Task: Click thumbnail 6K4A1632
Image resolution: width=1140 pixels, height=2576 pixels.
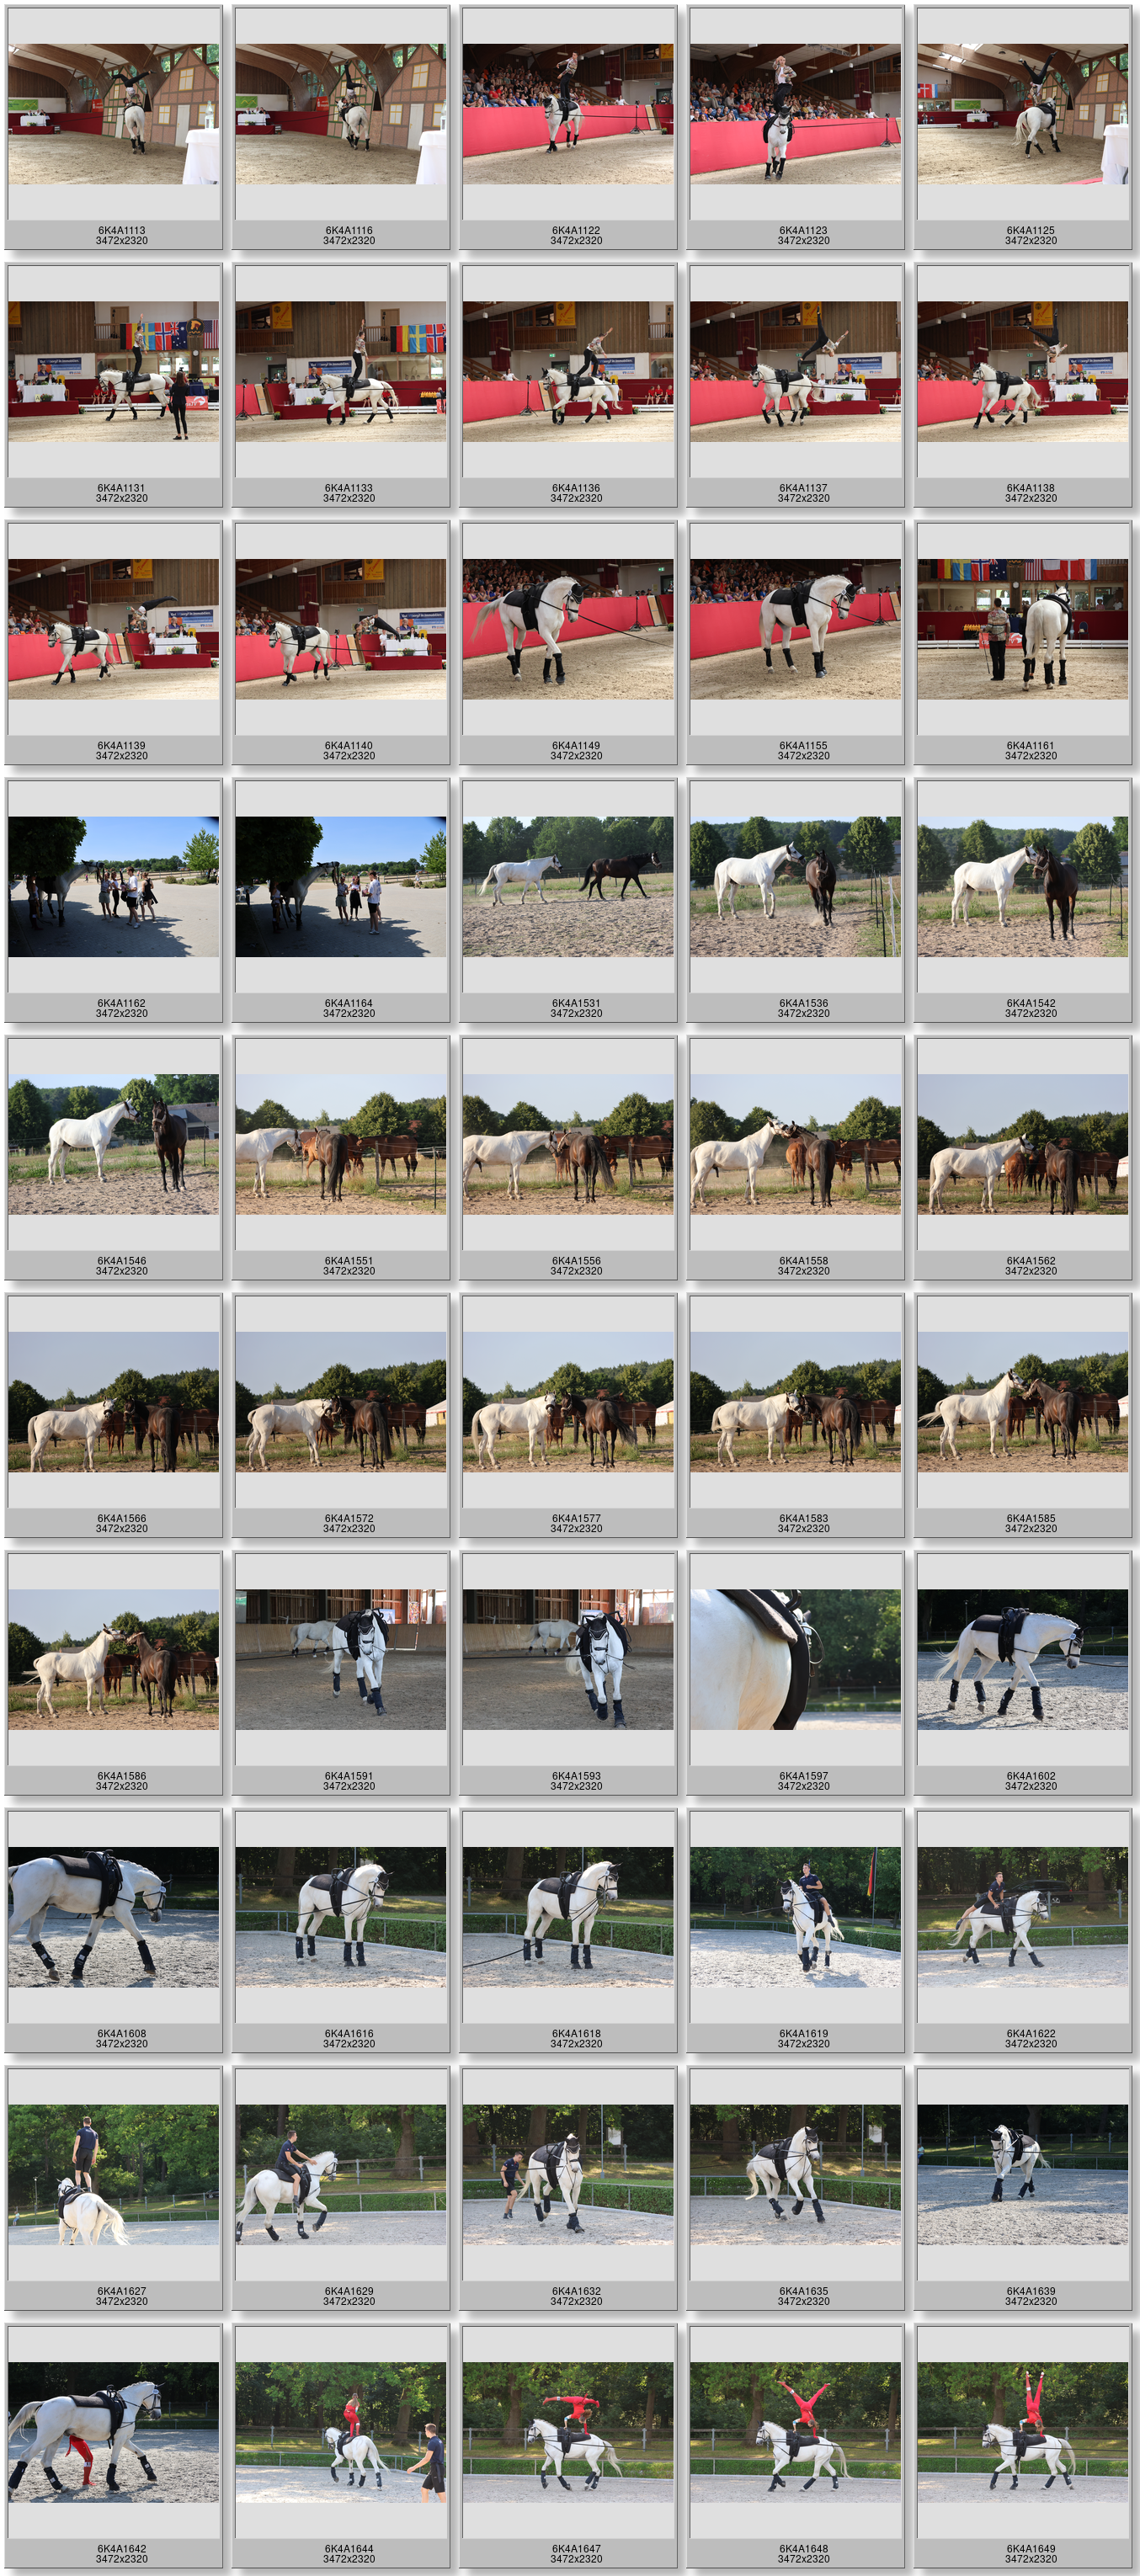Action: click(x=568, y=2175)
